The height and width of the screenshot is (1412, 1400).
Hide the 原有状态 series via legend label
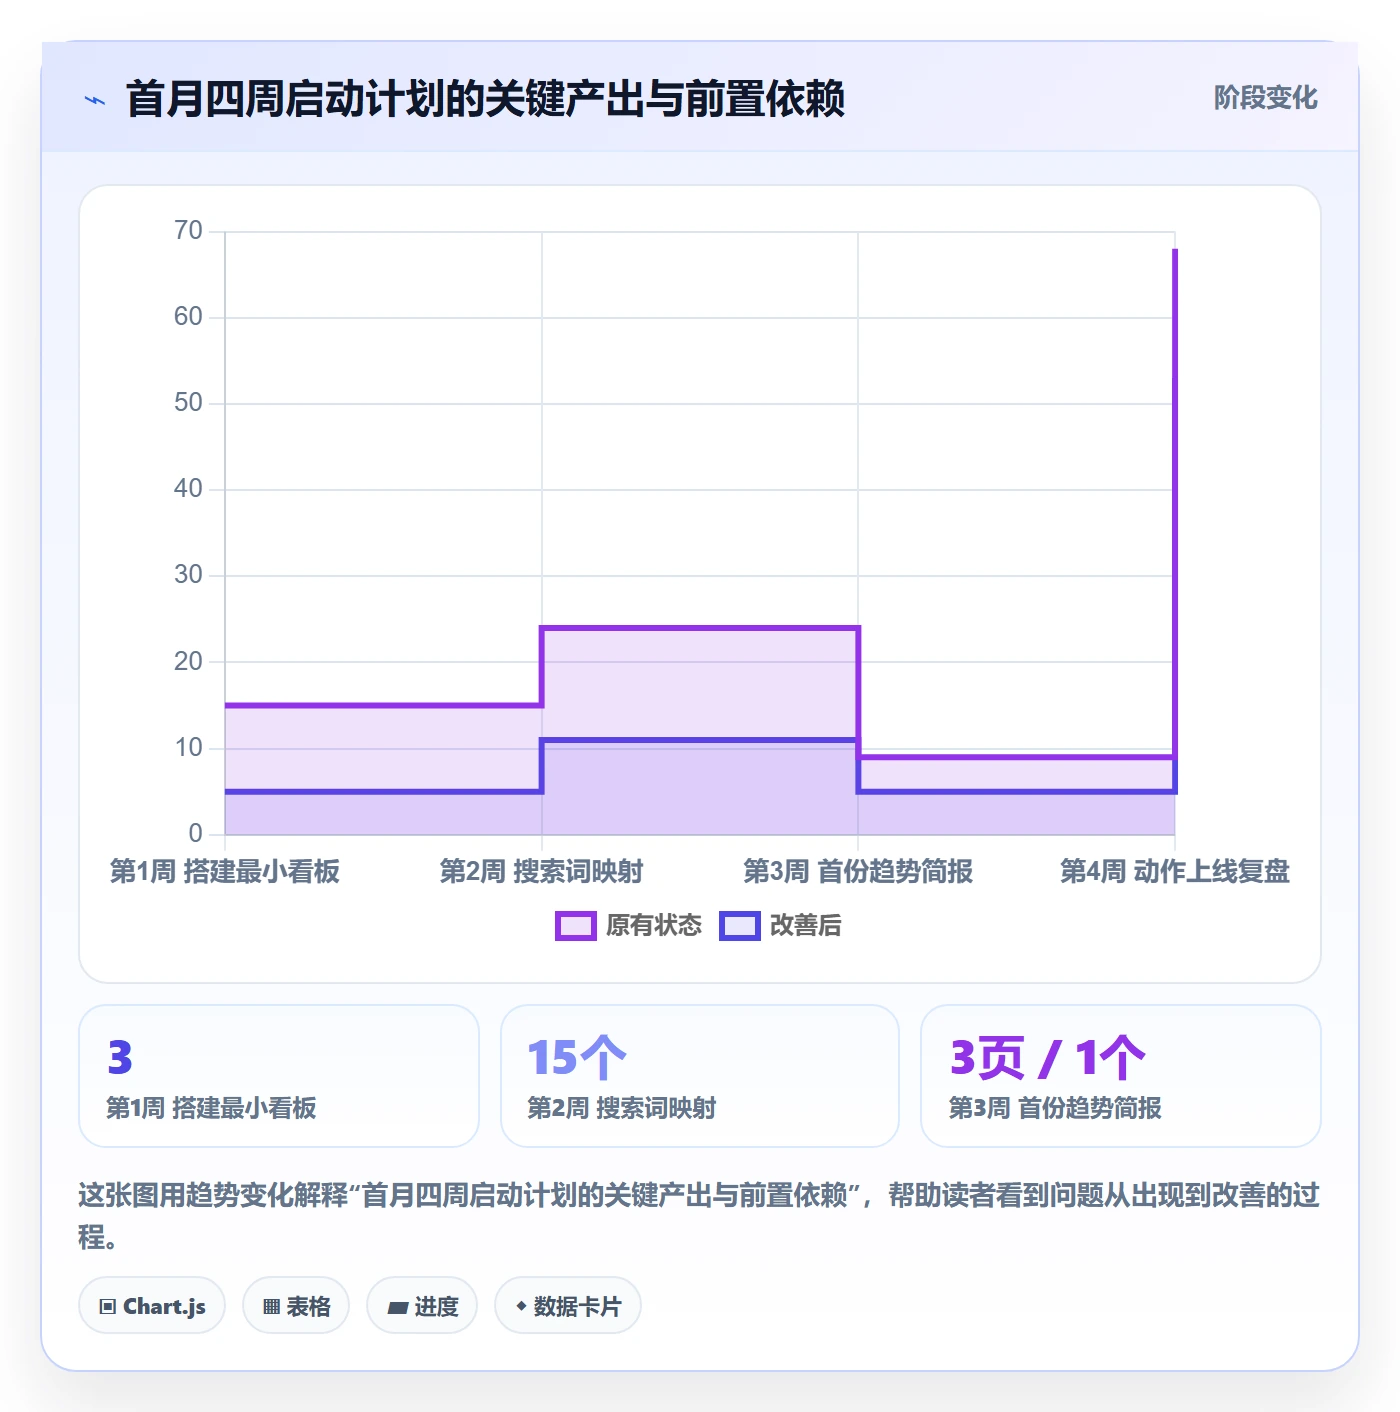click(x=654, y=926)
